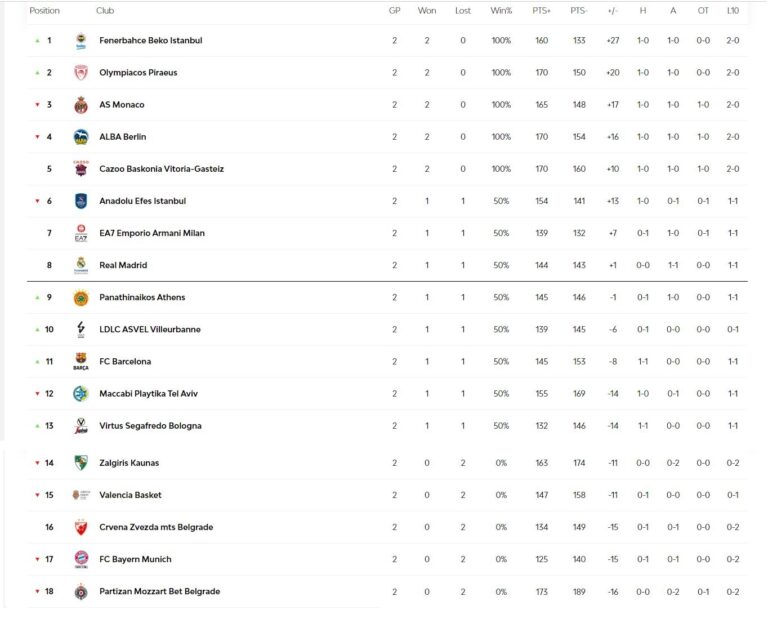The height and width of the screenshot is (623, 768).
Task: Click the Real Madrid club crest
Action: [81, 265]
